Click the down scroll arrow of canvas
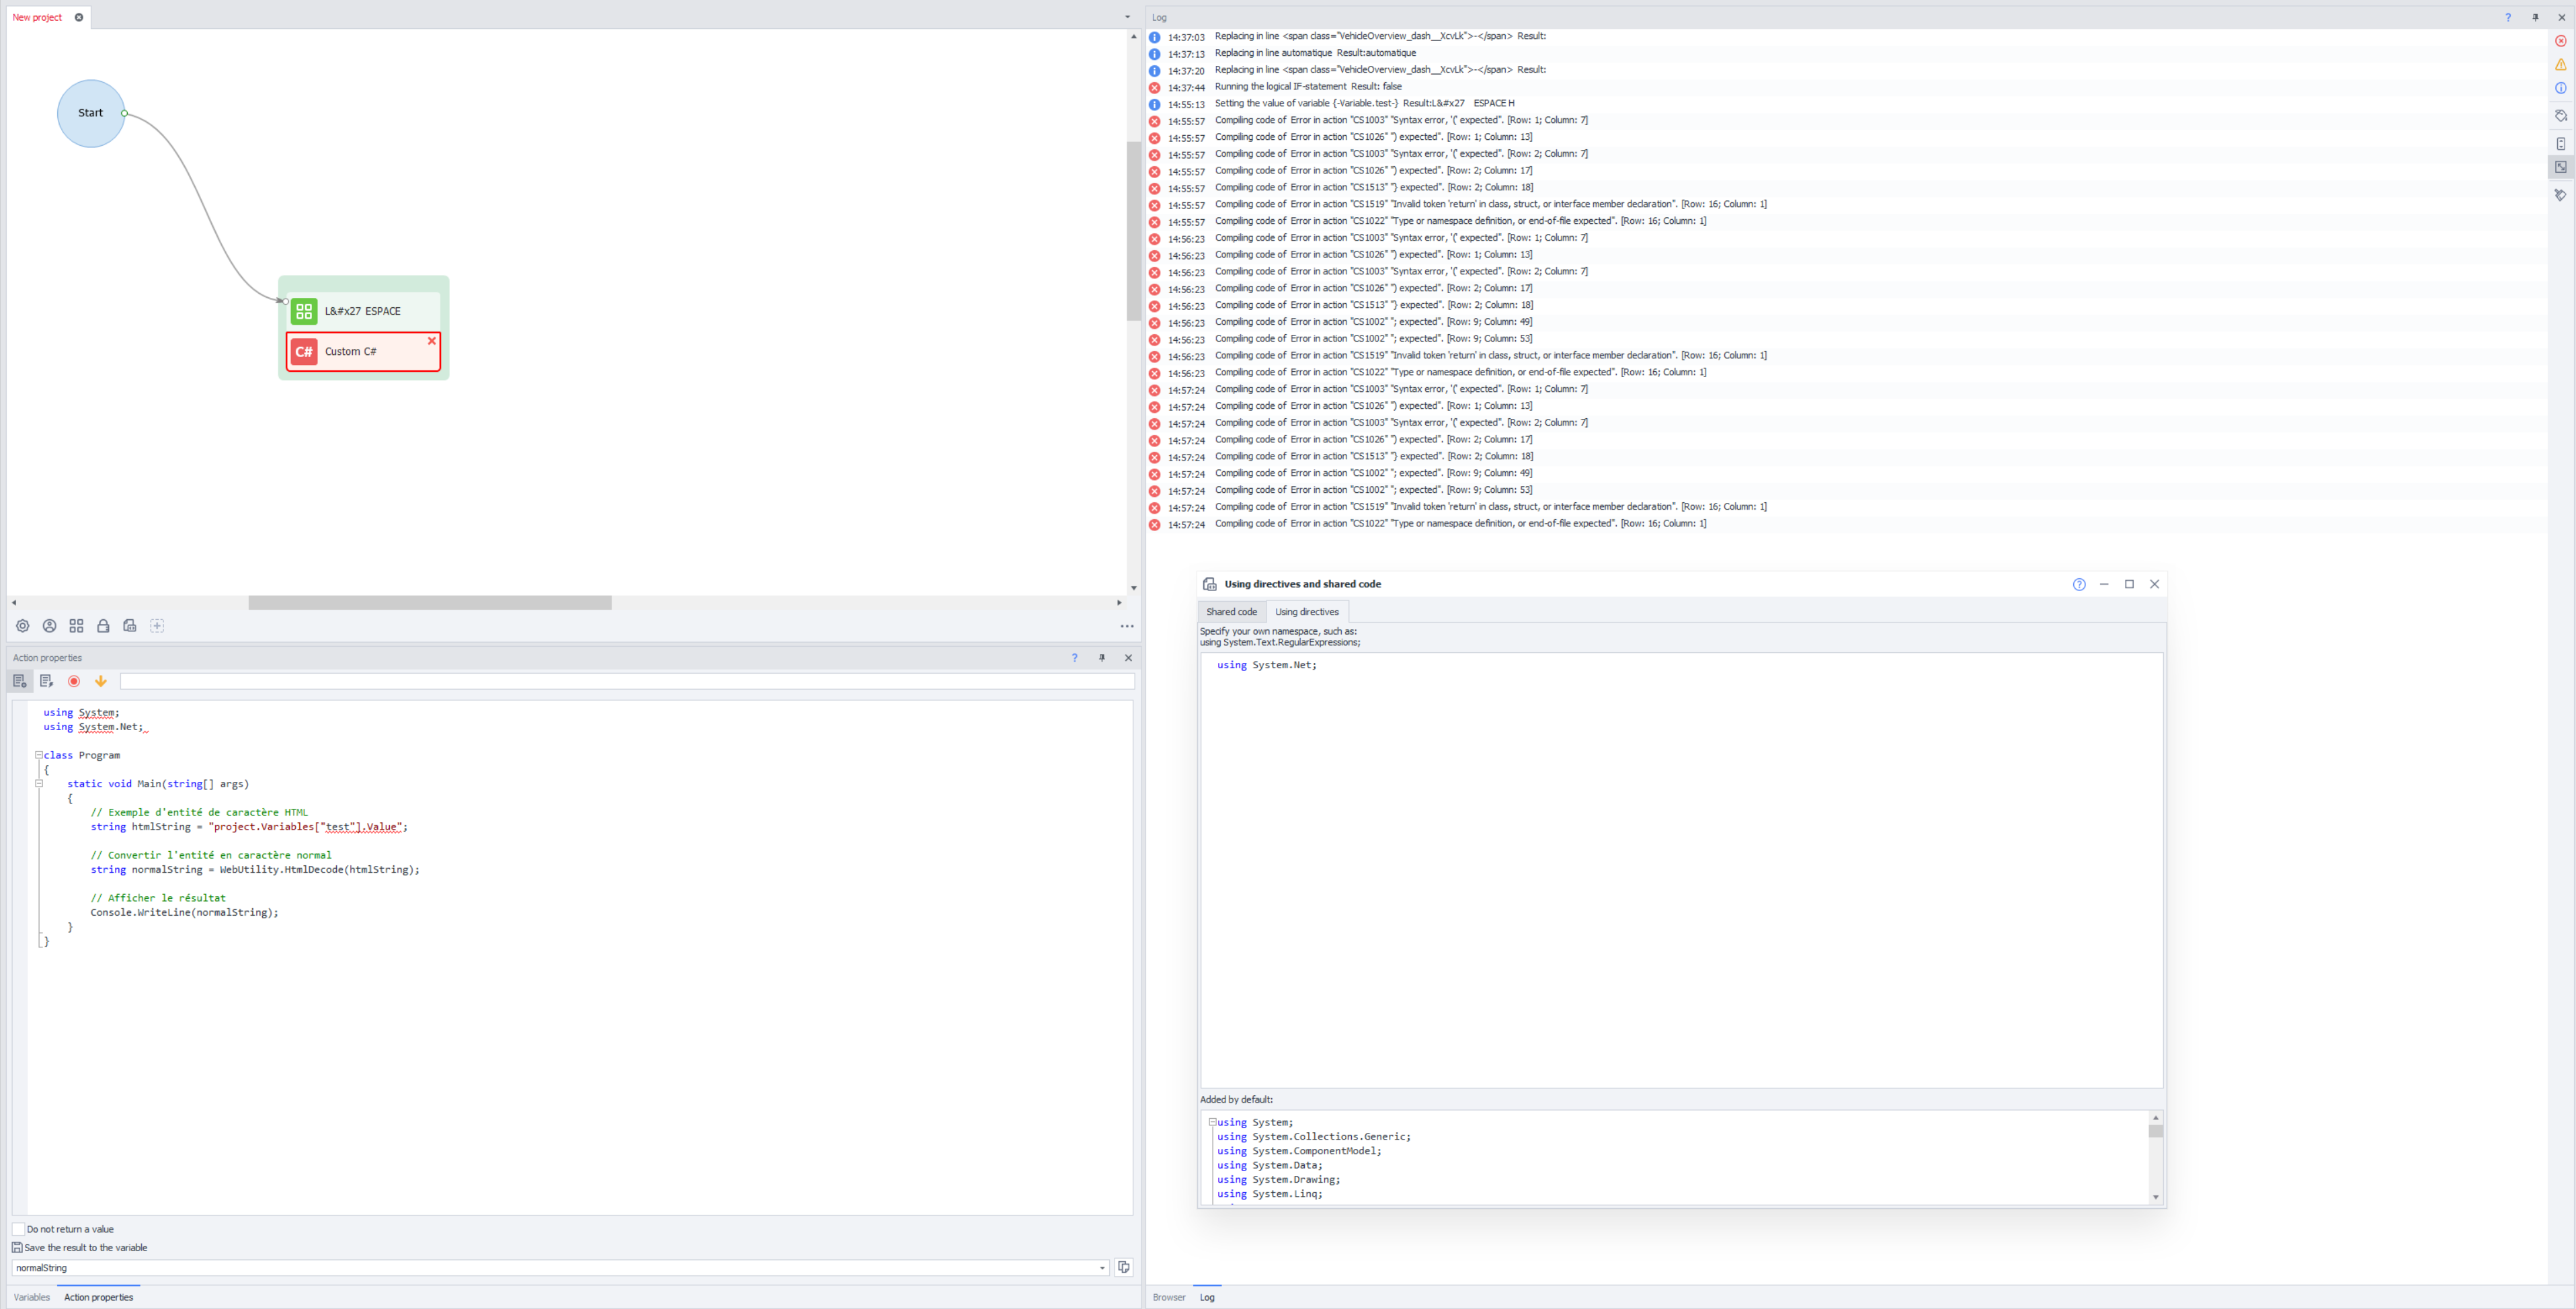 (1133, 588)
